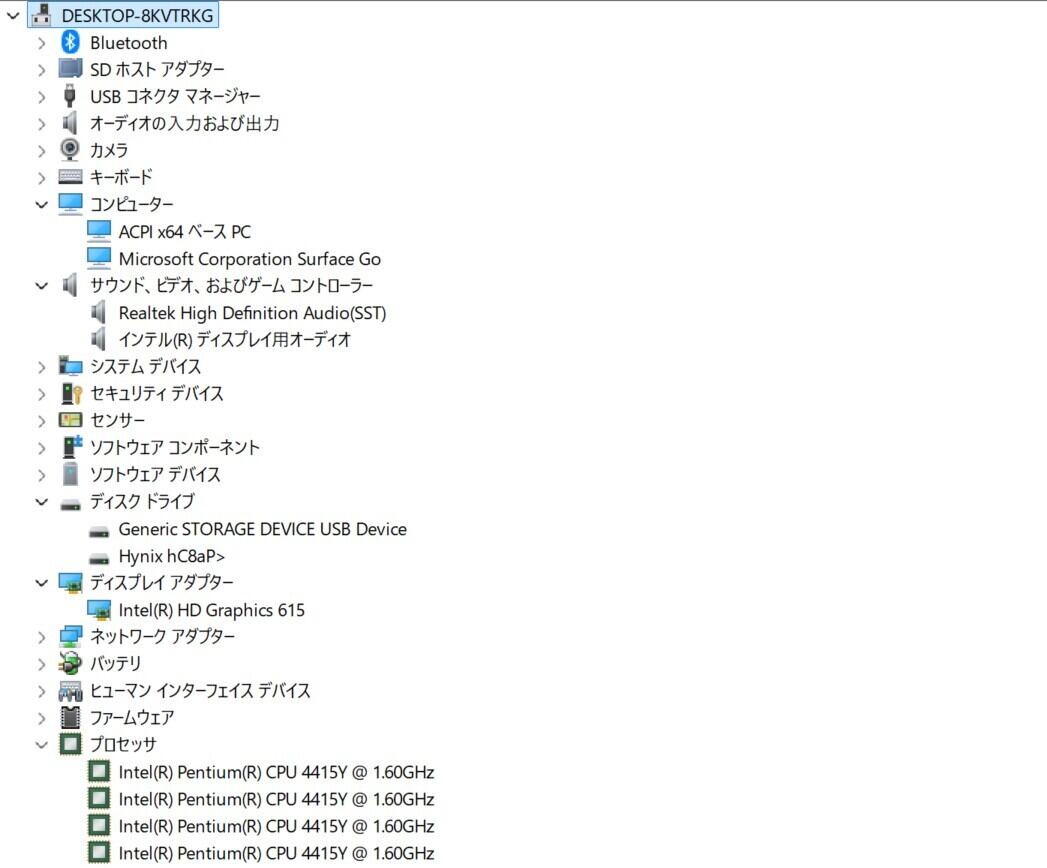Click the computer icon beside DESKTOP-8KVTRKG
This screenshot has height=868, width=1047.
pos(41,15)
